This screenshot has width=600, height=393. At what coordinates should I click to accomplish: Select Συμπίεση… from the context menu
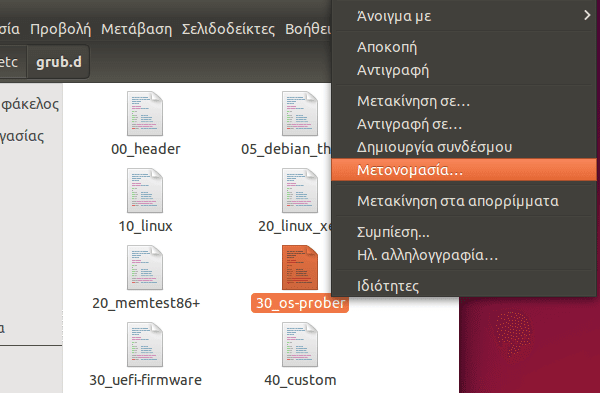(x=464, y=232)
